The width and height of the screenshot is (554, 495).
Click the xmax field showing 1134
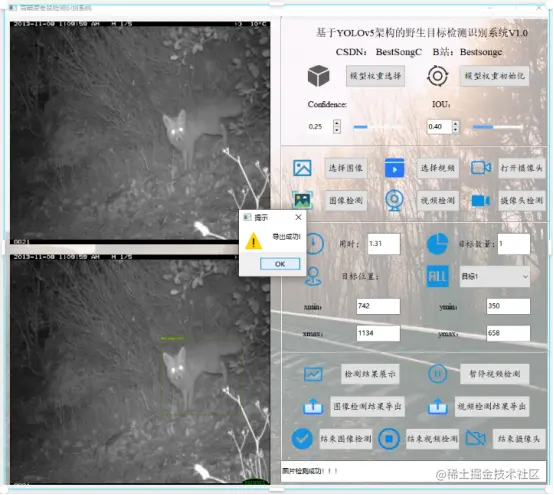378,333
